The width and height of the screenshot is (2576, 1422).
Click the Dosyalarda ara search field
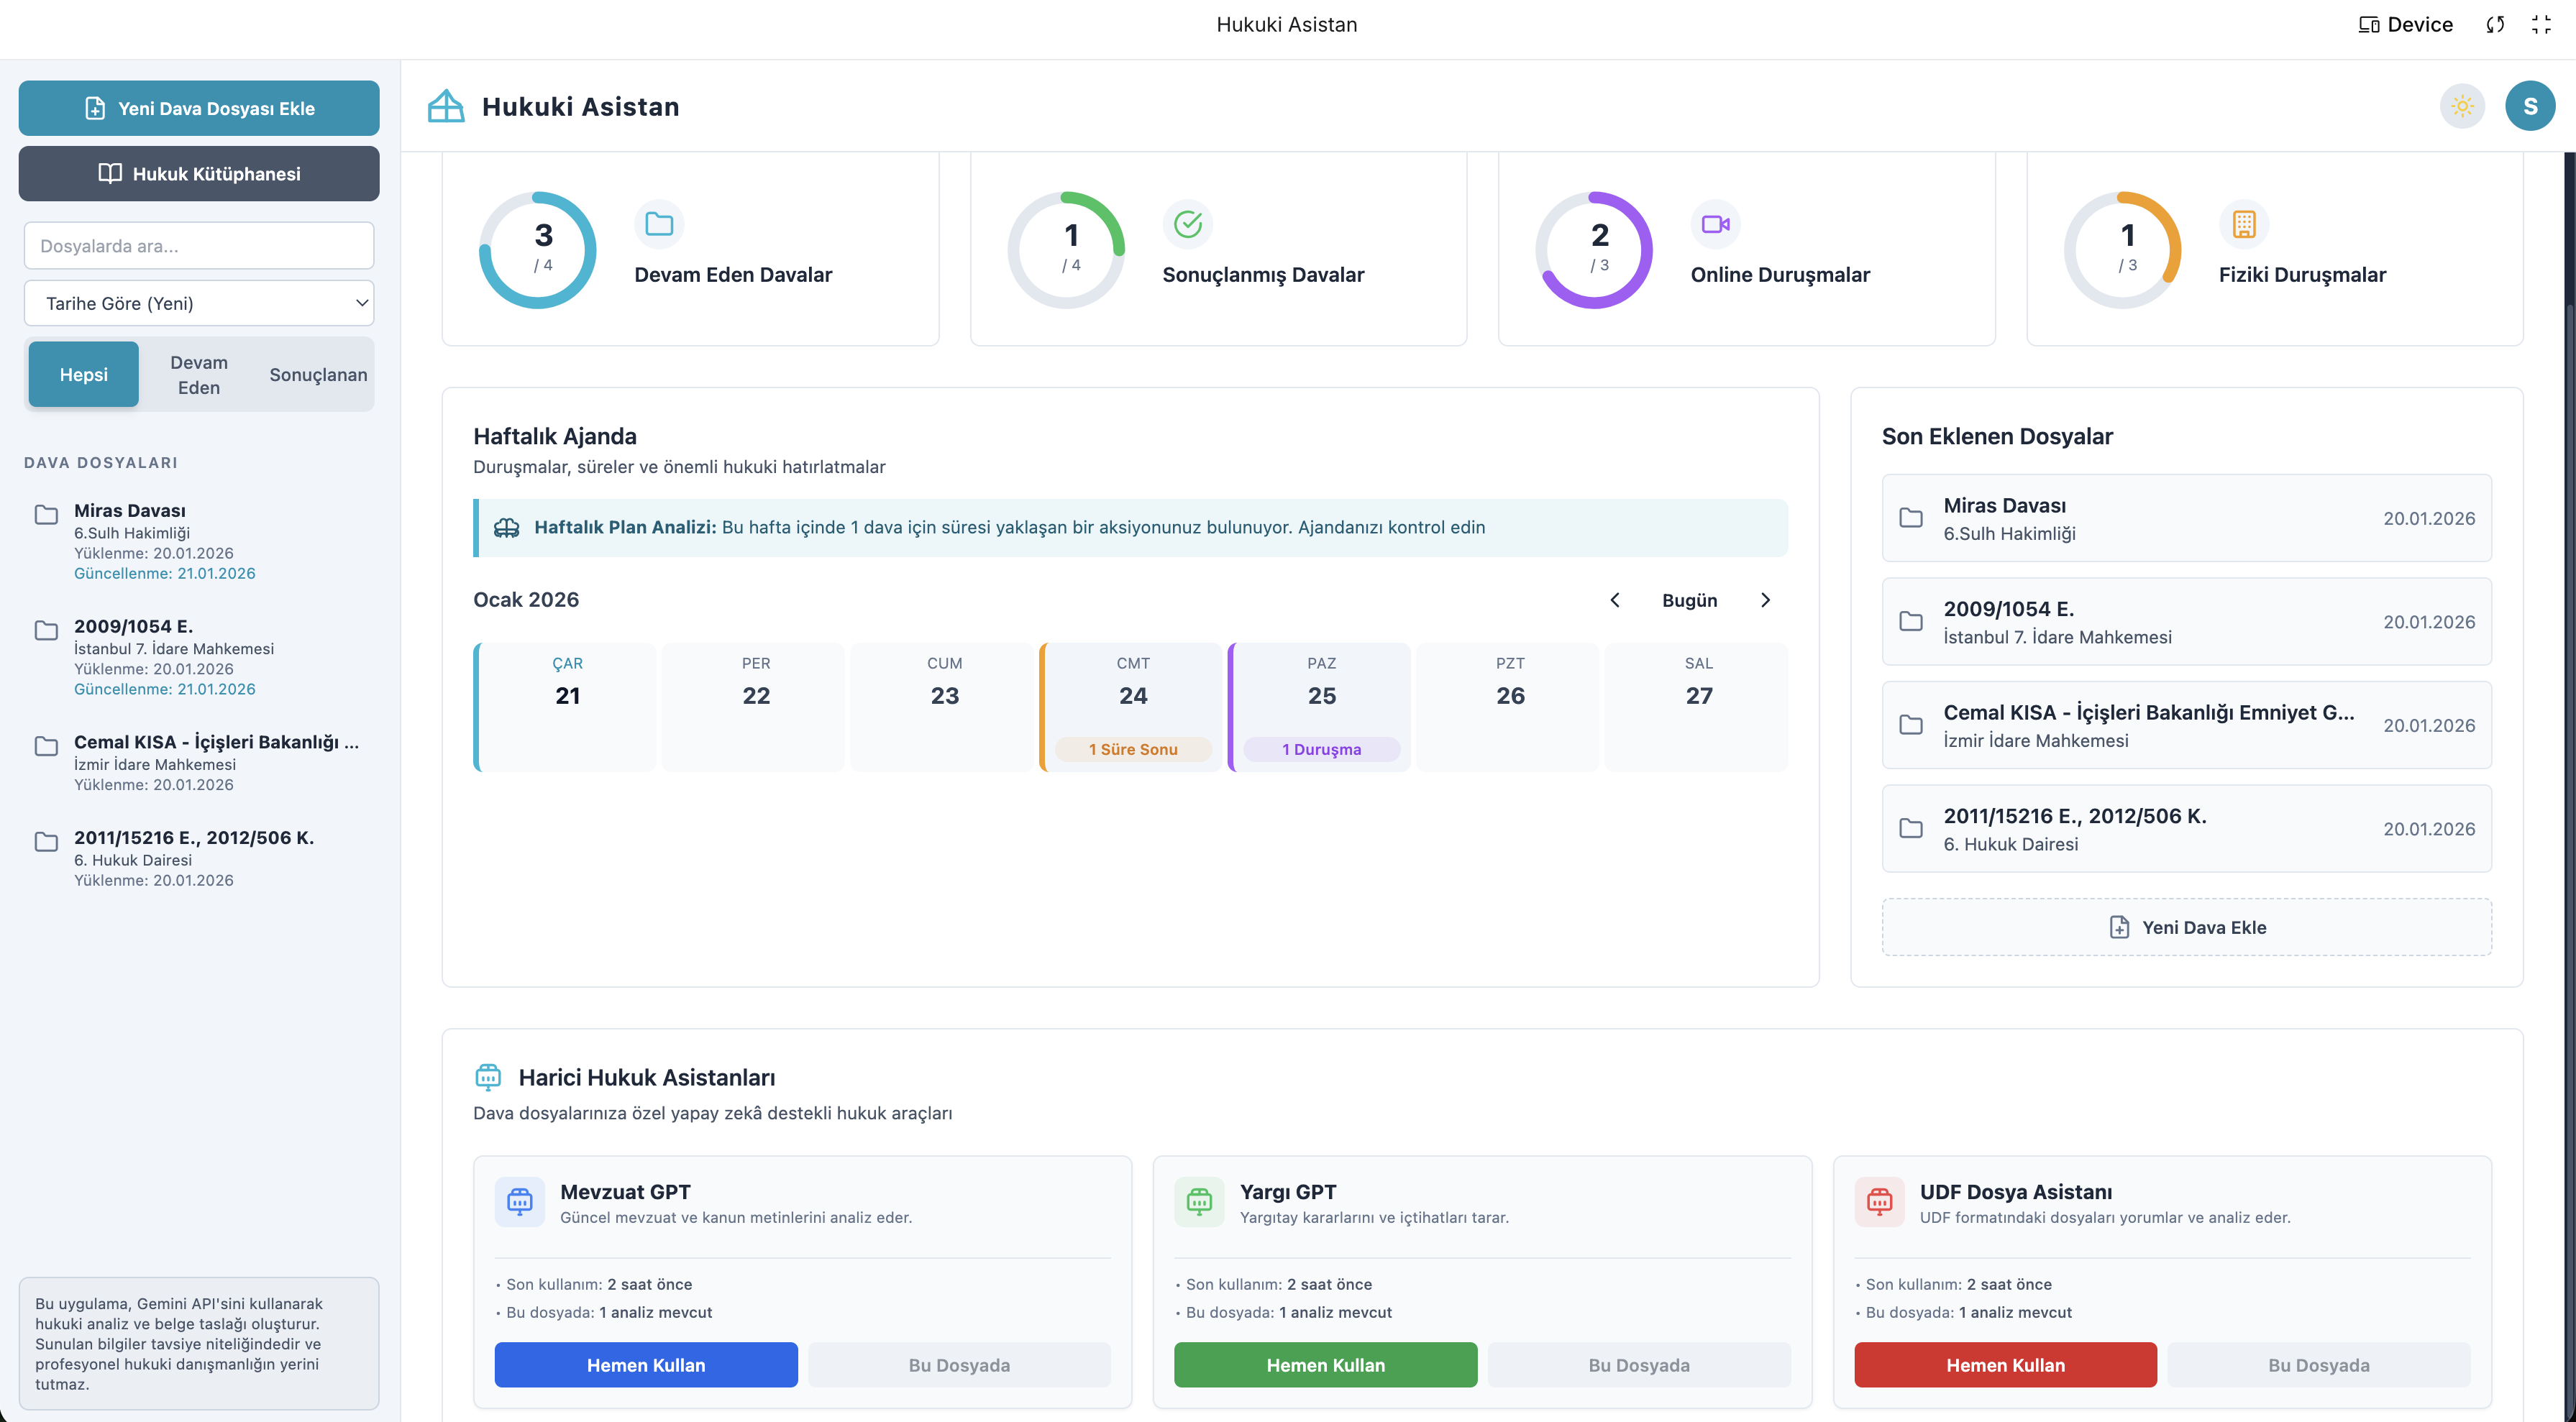point(199,246)
